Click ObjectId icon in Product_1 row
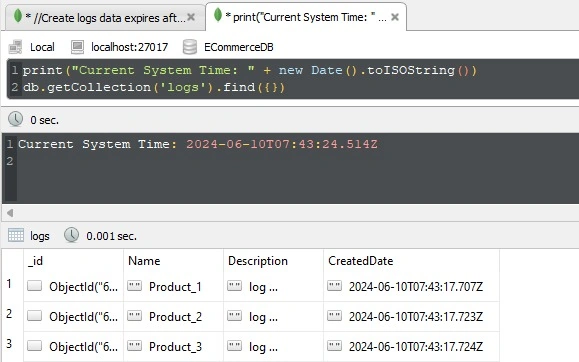 (x=34, y=286)
